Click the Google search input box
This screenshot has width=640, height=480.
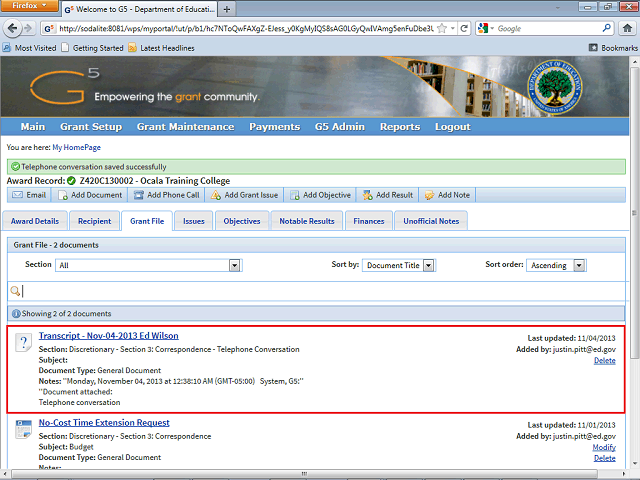pos(547,28)
